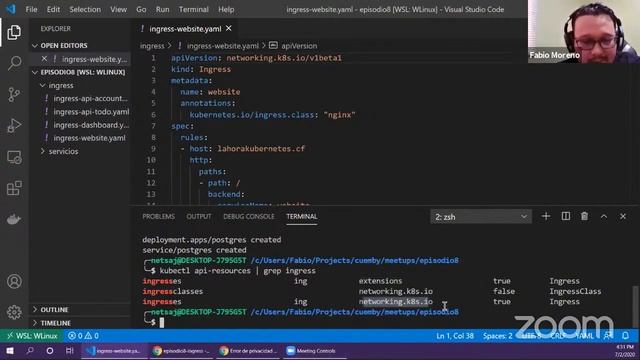Close the ingress-website.yaml editor tab

pos(229,29)
